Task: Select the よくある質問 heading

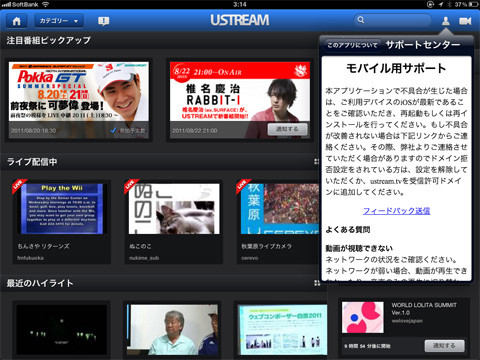Action: click(348, 229)
